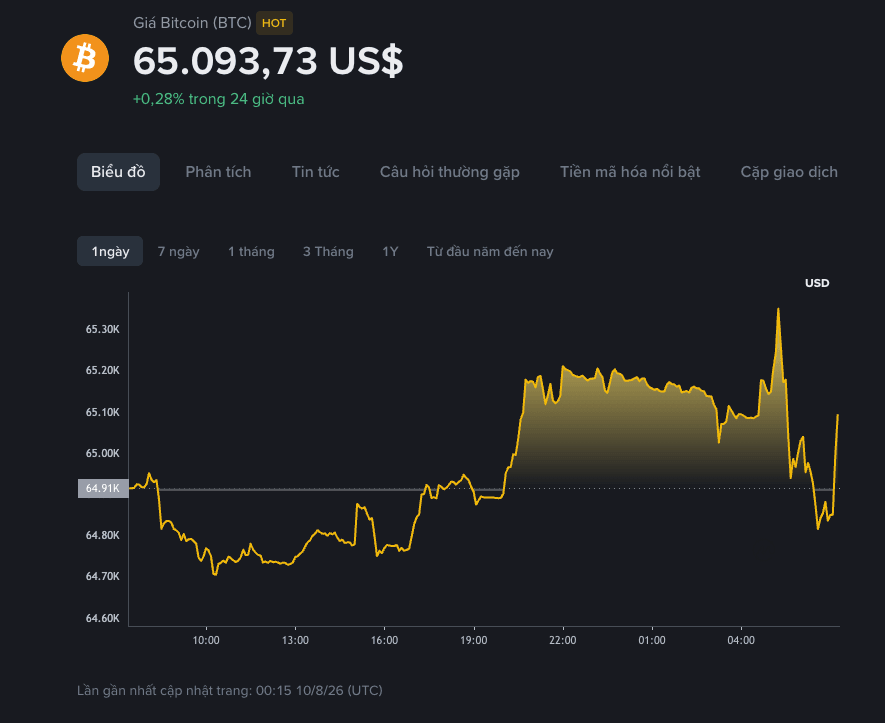Click the 64.80K y-axis label
This screenshot has height=723, width=885.
point(103,535)
